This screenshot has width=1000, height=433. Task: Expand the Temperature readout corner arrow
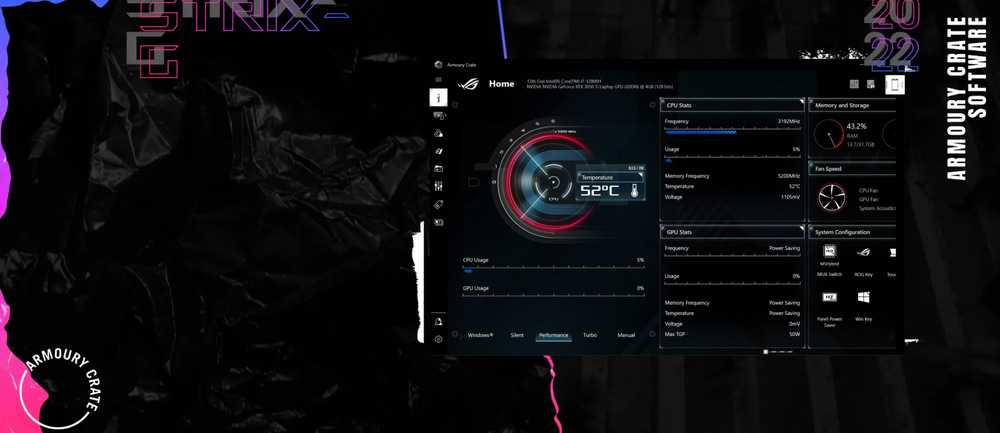(639, 174)
